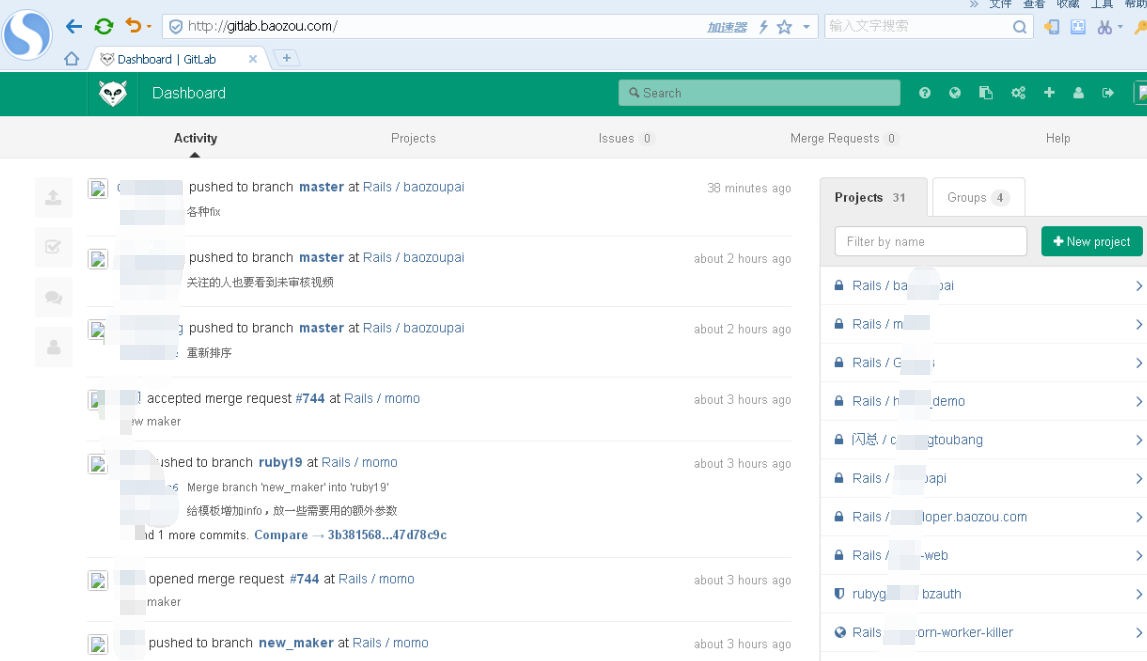Open the Issues 0 tab

pyautogui.click(x=625, y=138)
